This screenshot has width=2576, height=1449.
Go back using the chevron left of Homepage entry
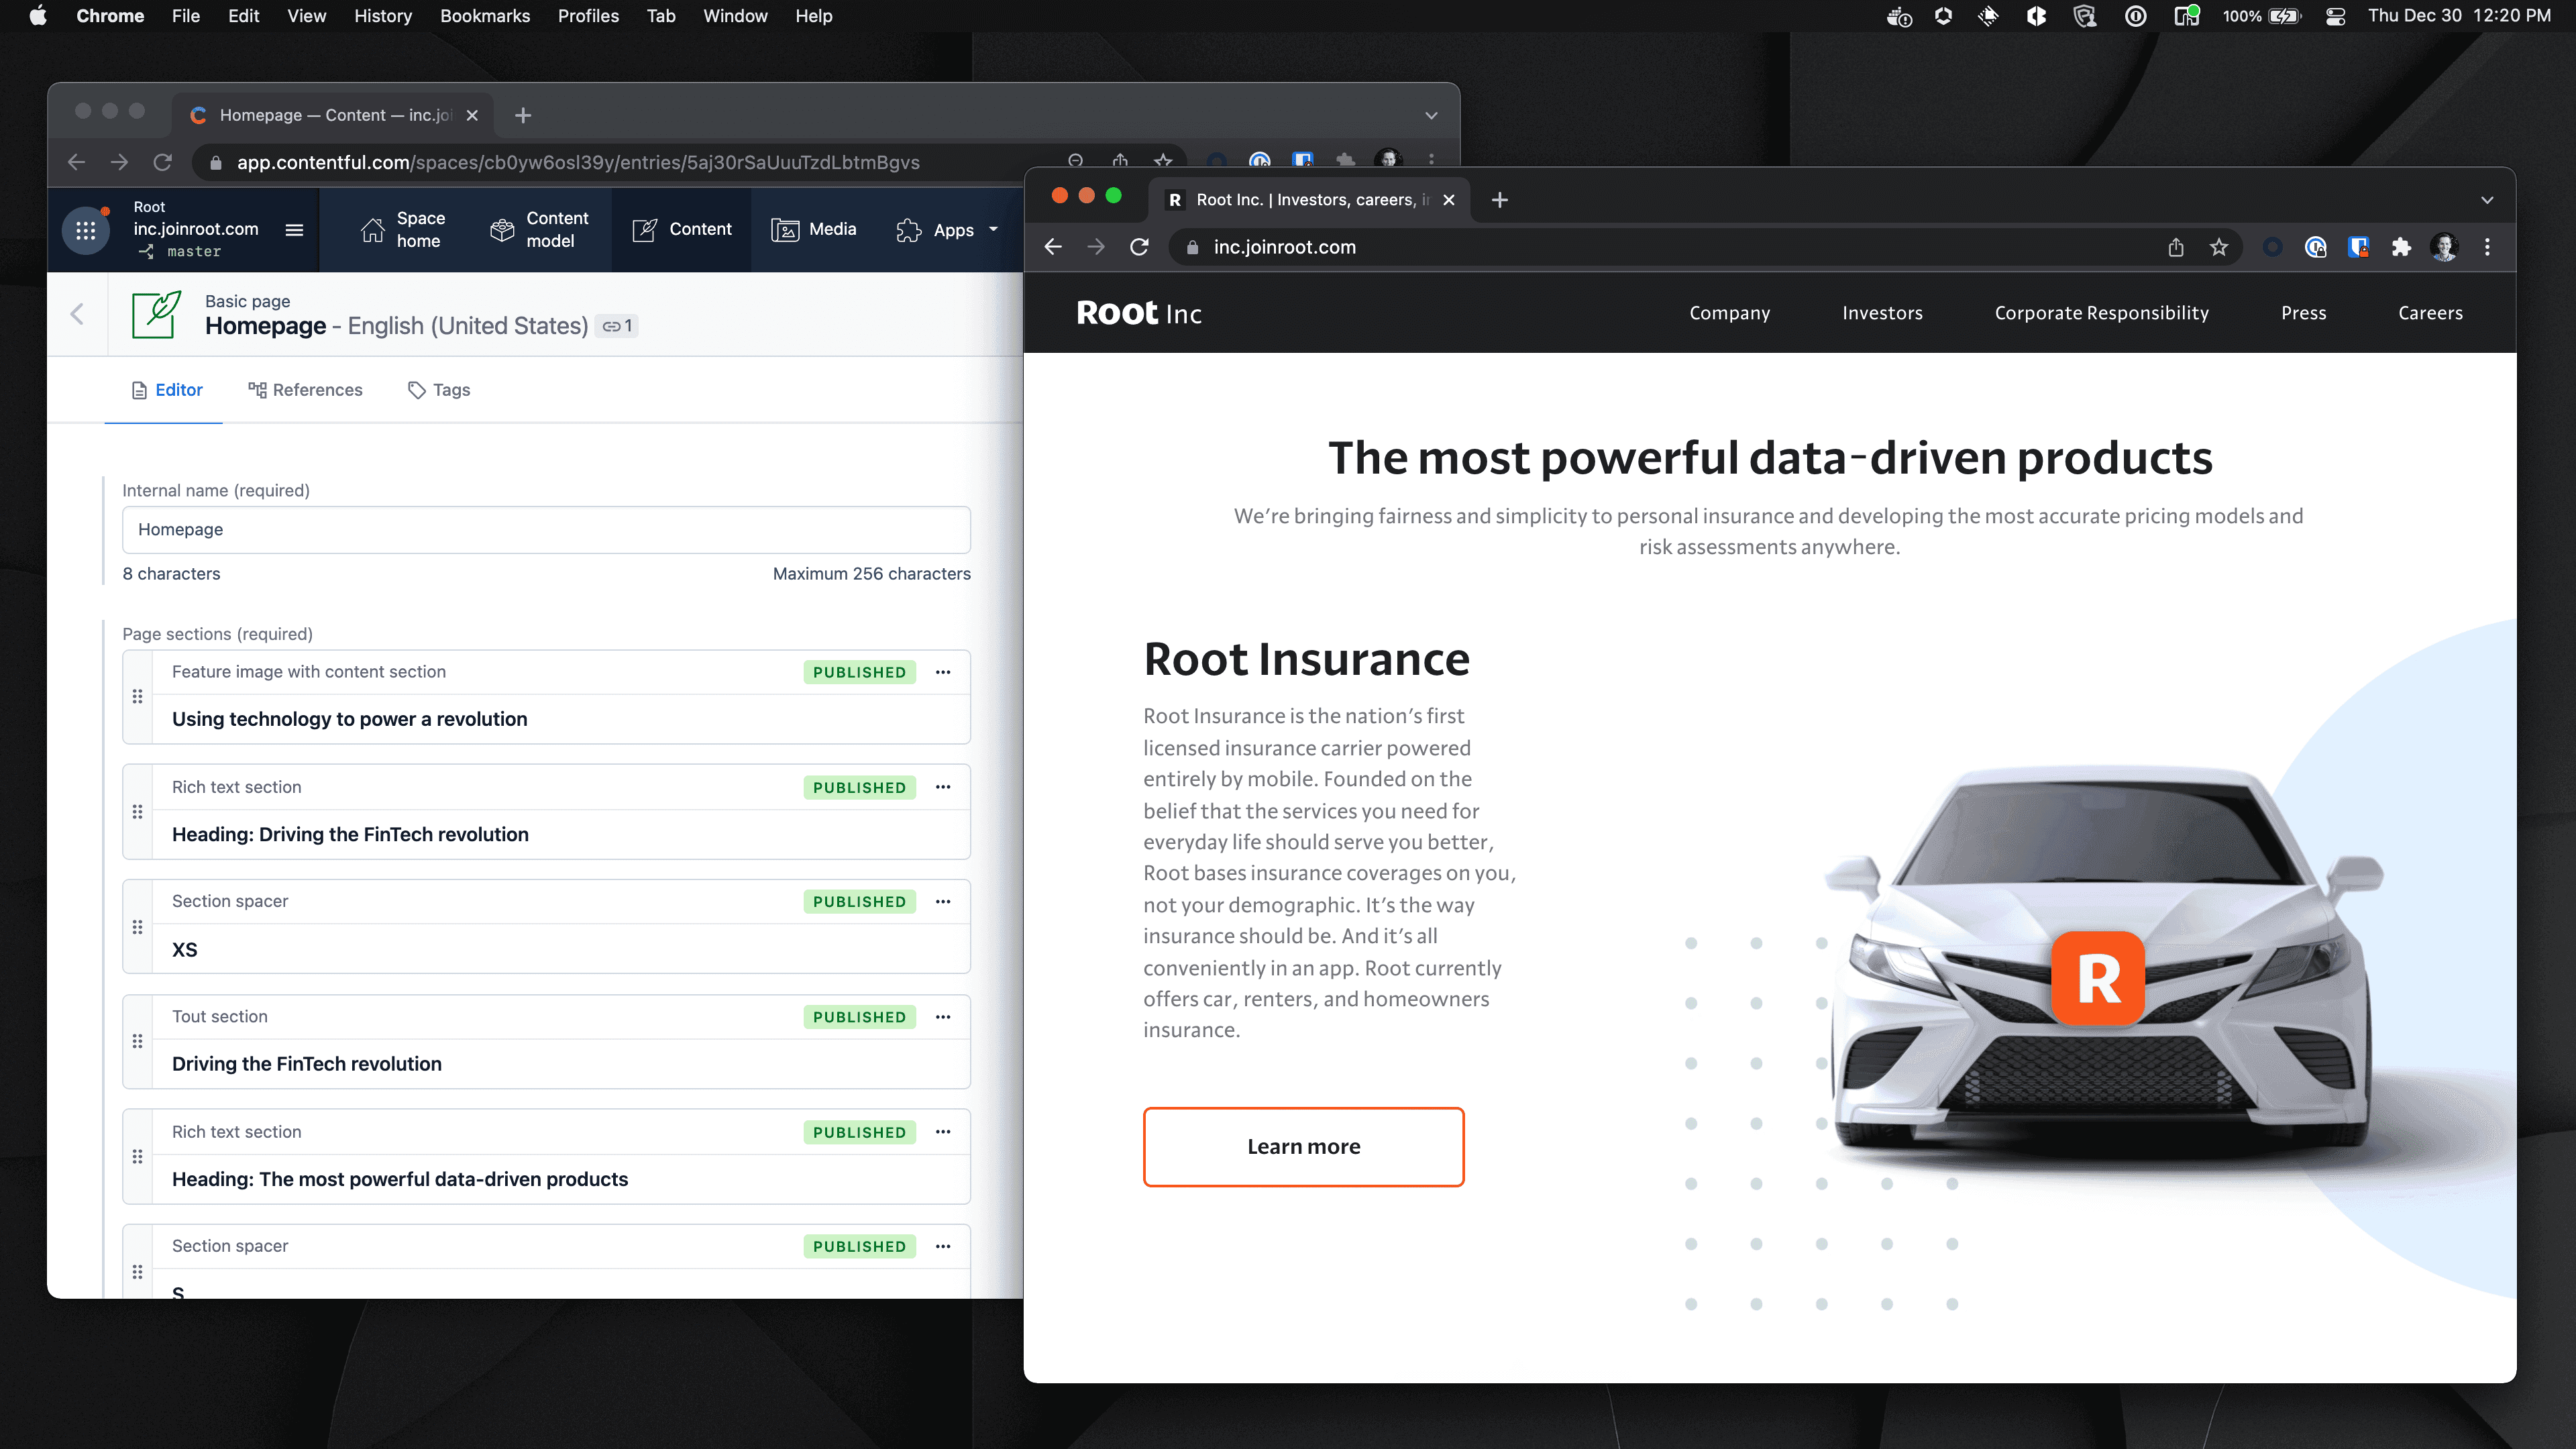click(77, 314)
